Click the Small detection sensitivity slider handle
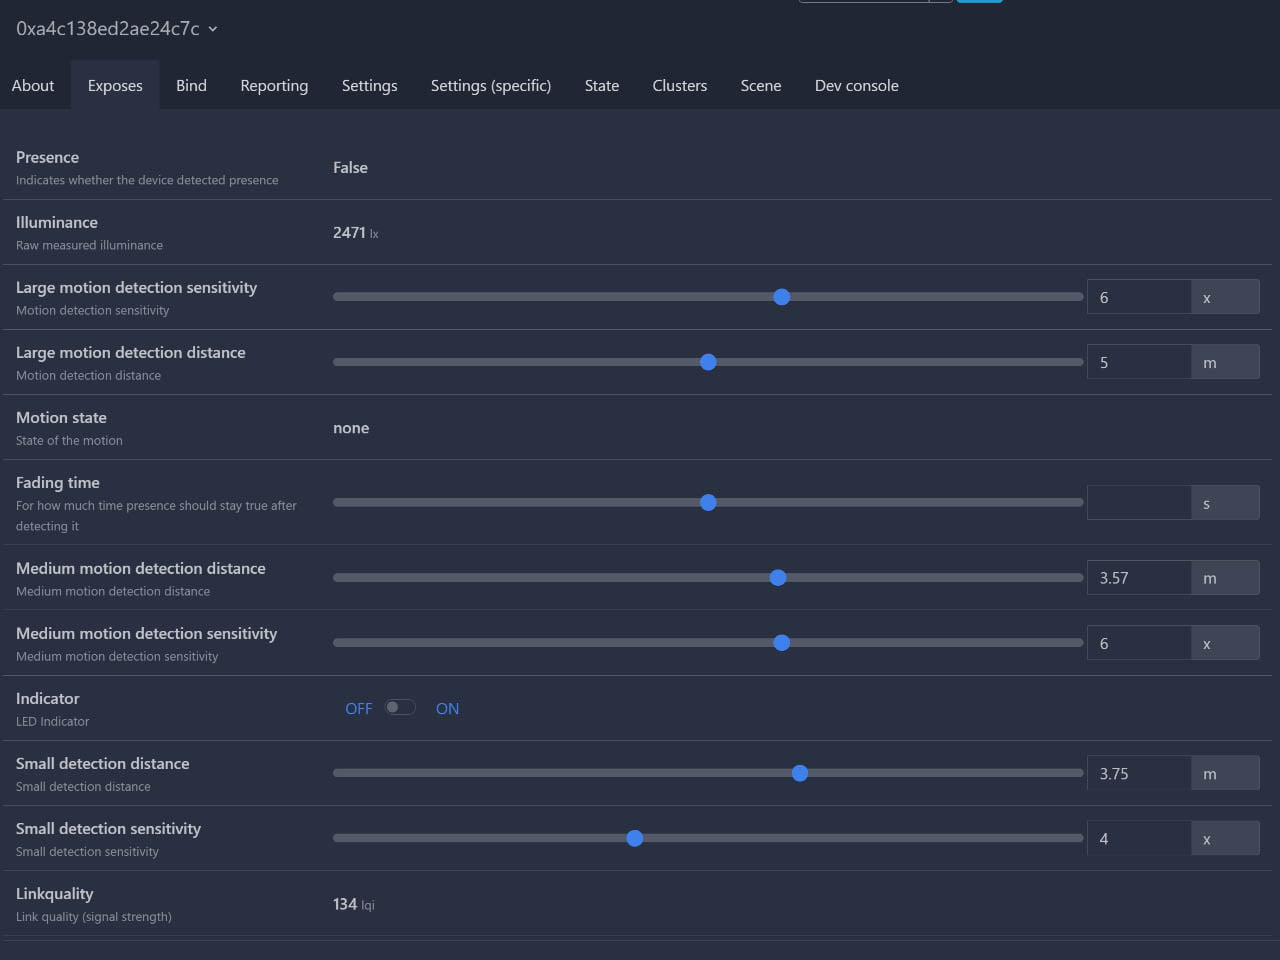The image size is (1280, 960). tap(634, 838)
